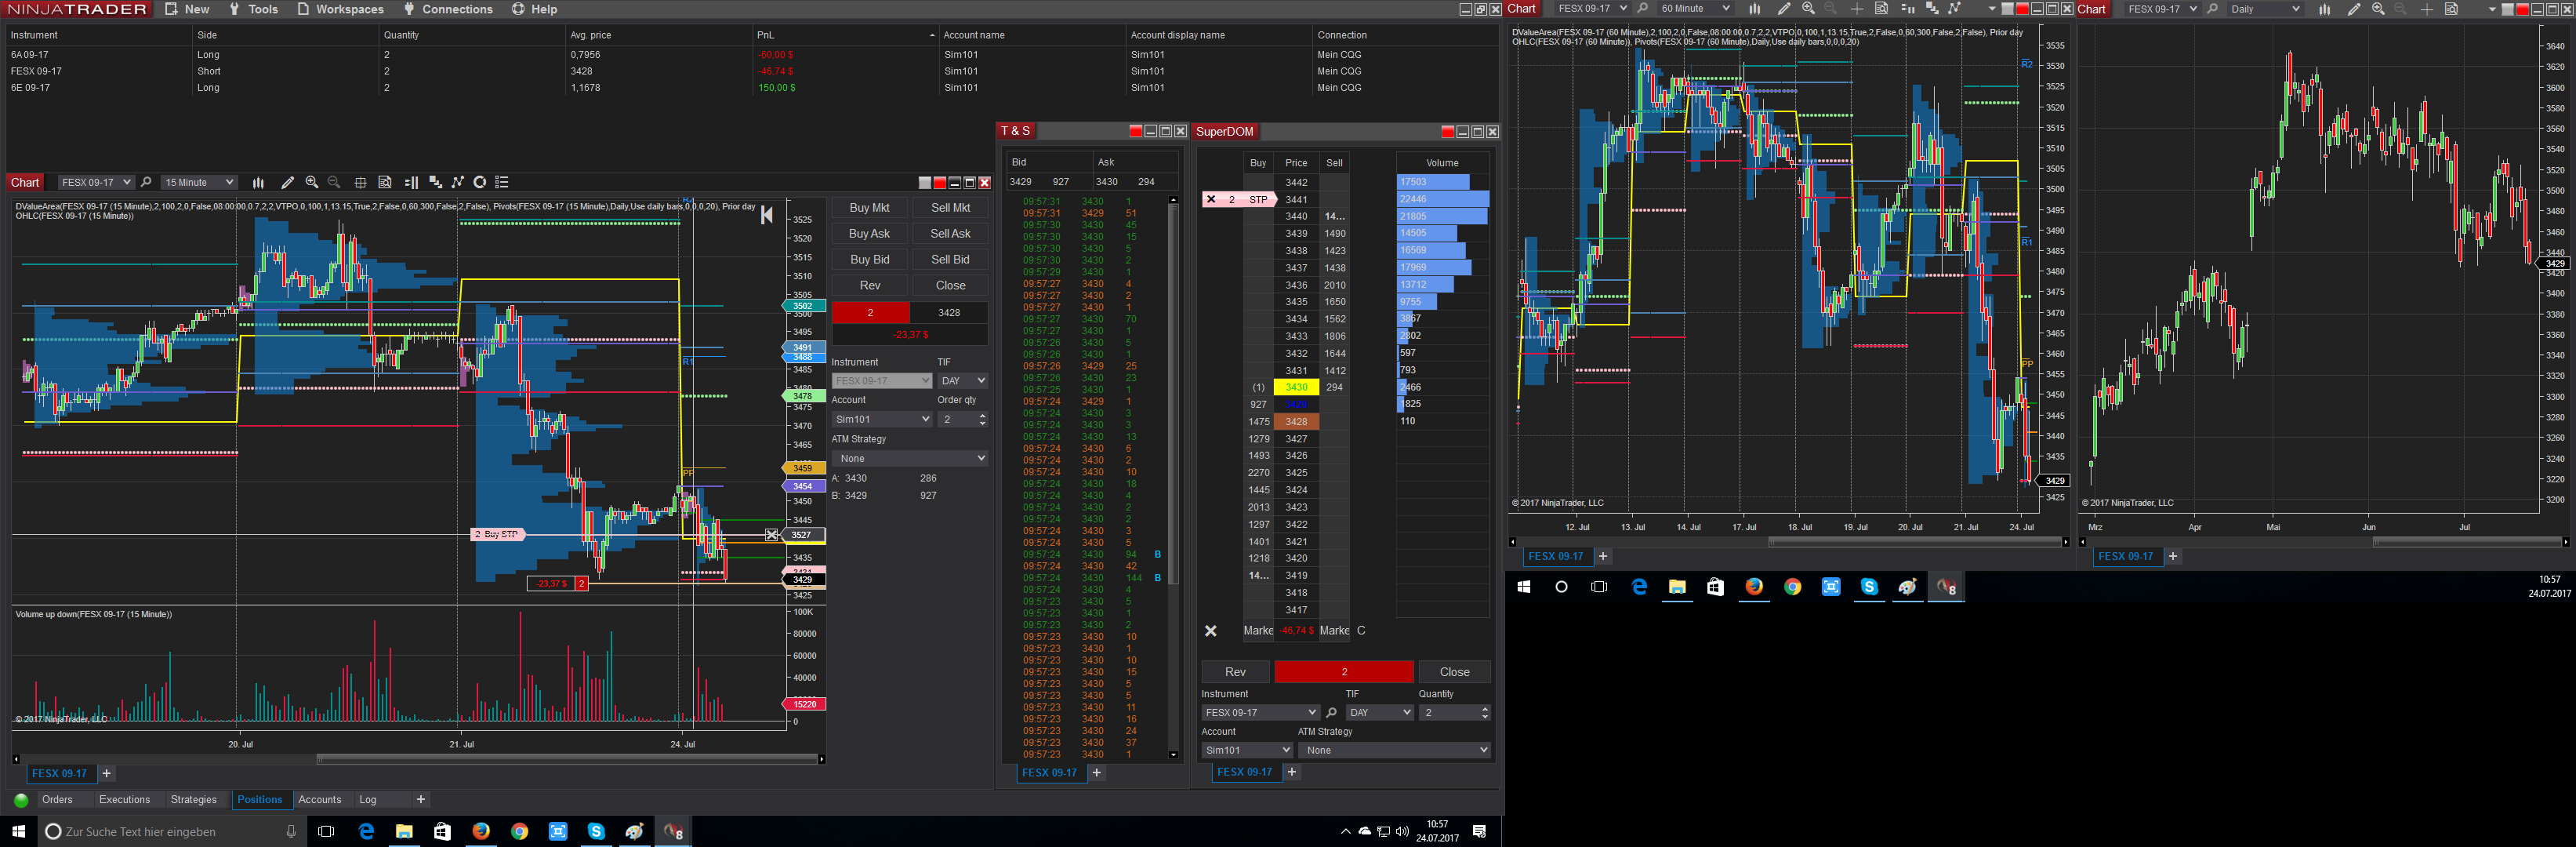Open drawing tools in Daily chart
The width and height of the screenshot is (2576, 847).
[x=2353, y=9]
